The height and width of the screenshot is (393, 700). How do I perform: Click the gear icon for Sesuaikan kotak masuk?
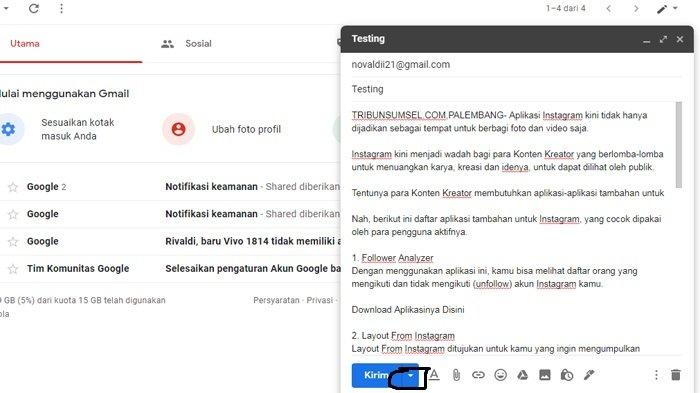click(x=8, y=129)
